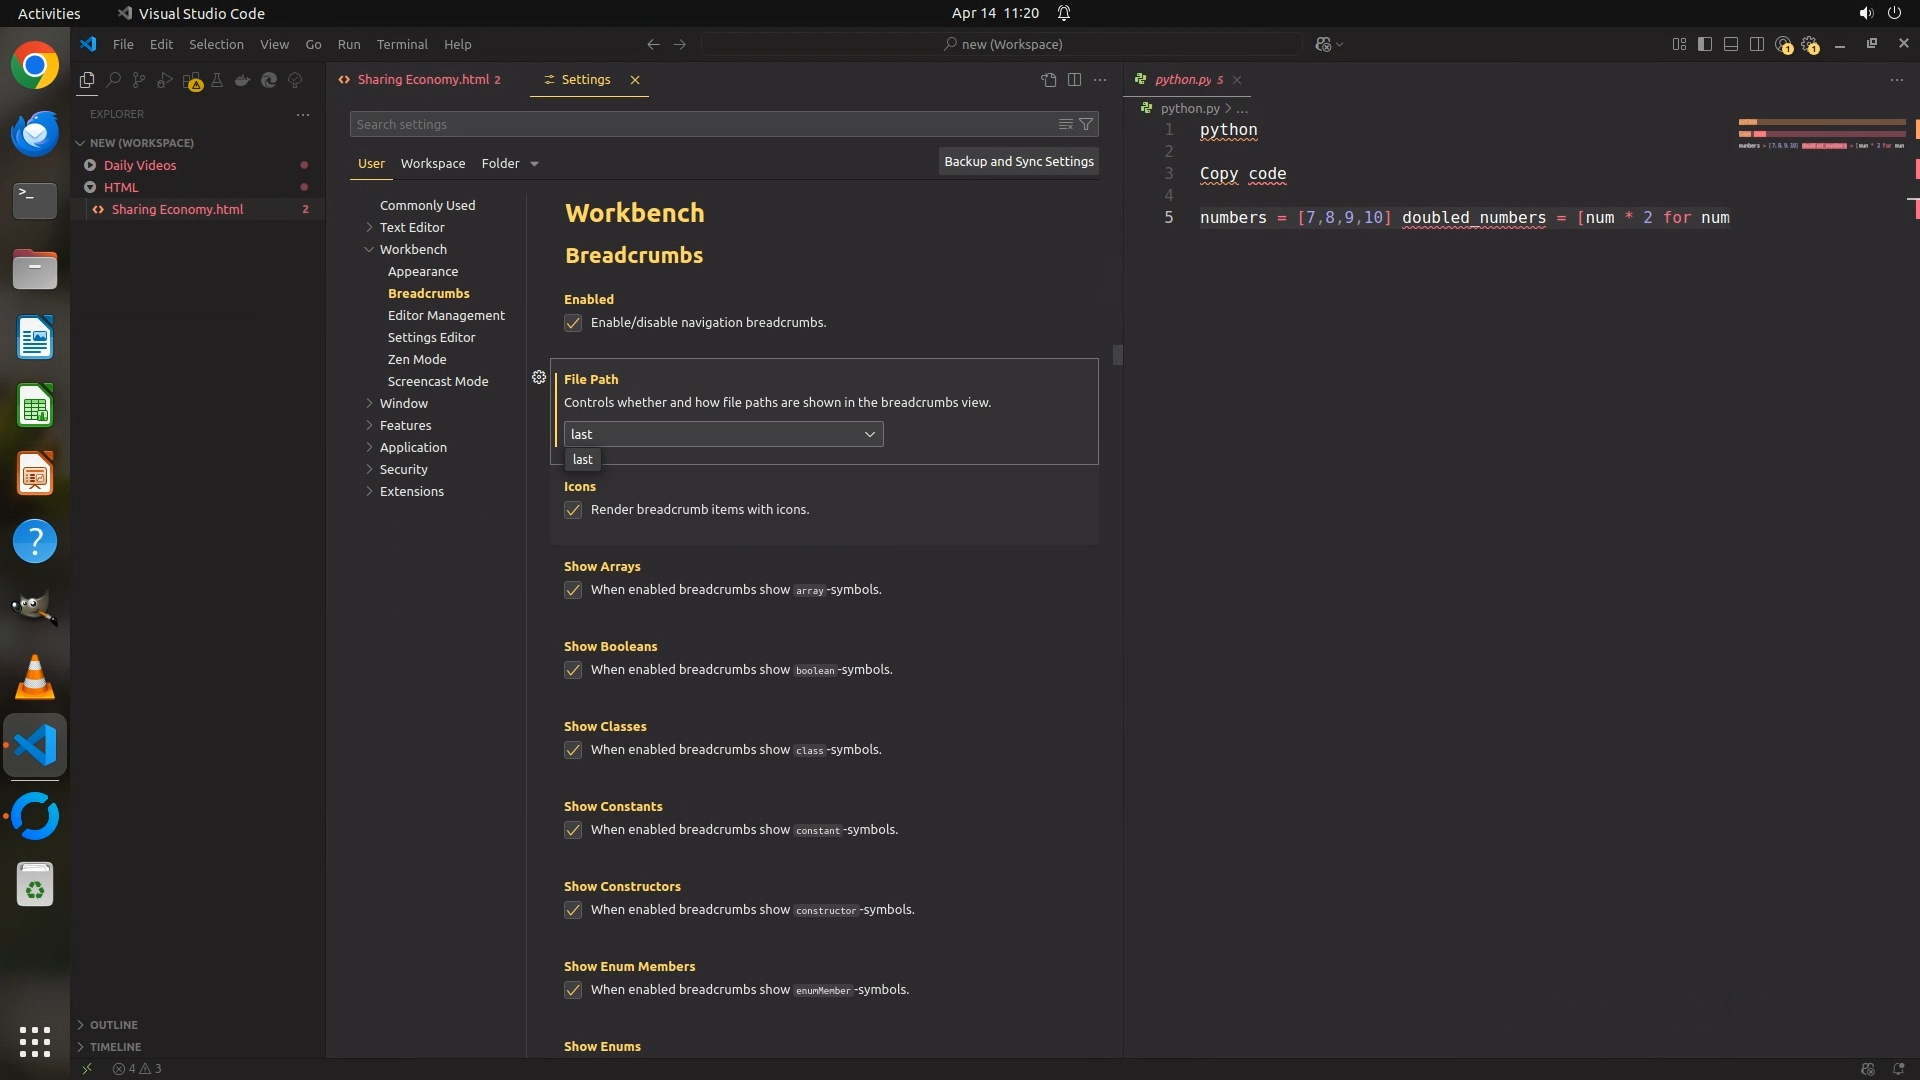Open the Run and Debug view
Image resolution: width=1920 pixels, height=1080 pixels.
165,80
